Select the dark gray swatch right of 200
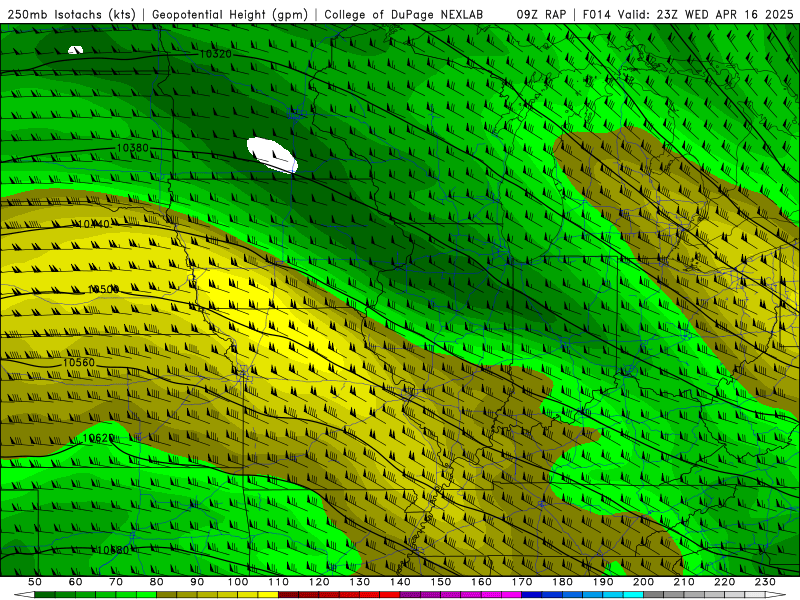The height and width of the screenshot is (600, 800). pyautogui.click(x=654, y=595)
